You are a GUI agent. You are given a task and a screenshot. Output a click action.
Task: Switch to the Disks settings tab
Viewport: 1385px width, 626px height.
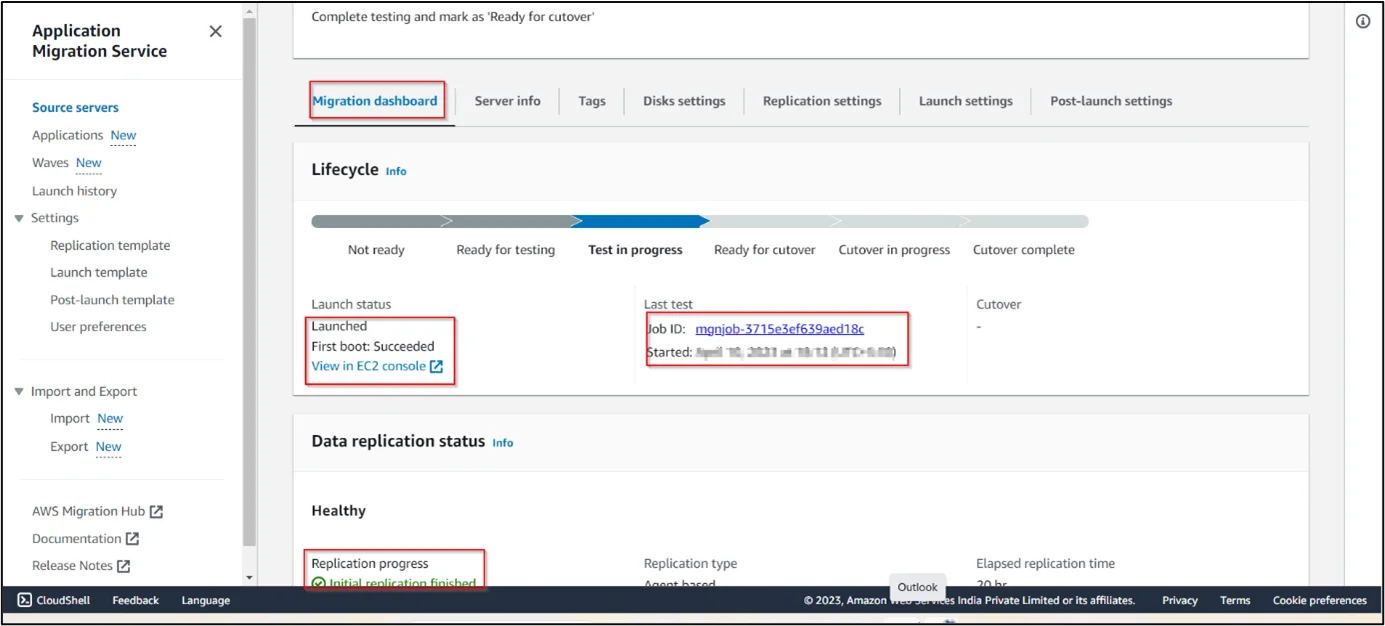(684, 101)
